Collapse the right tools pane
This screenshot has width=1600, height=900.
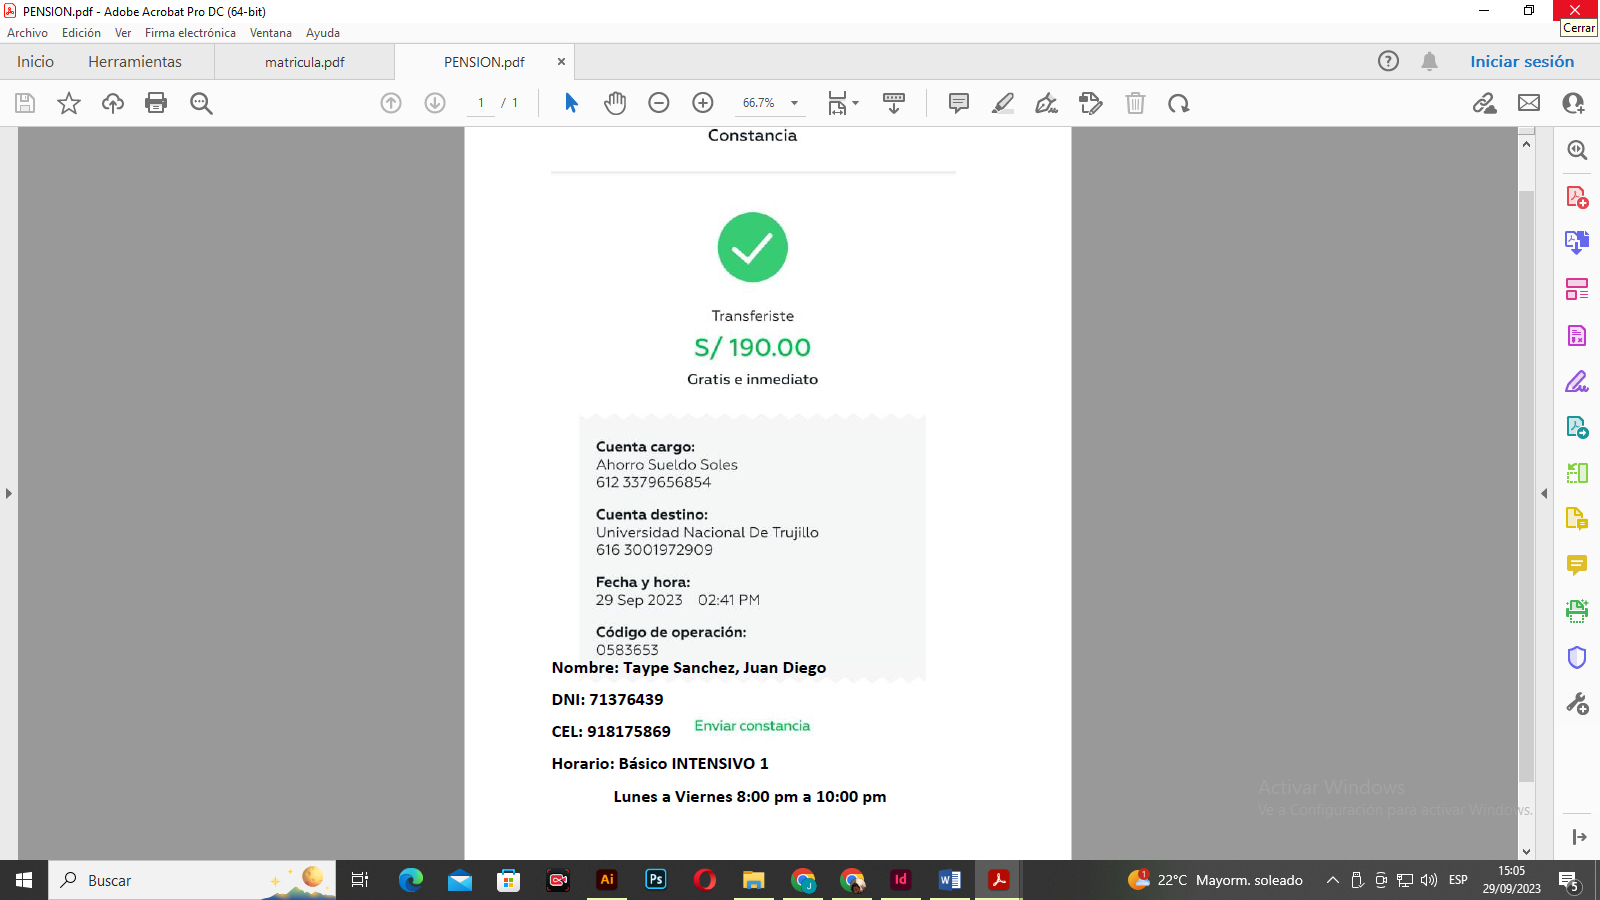(x=1544, y=493)
